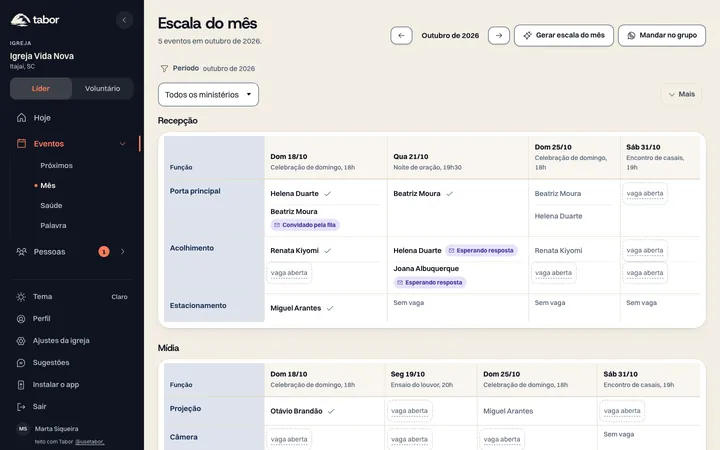Screen dimensions: 720x450
Task: Open the Todos os ministérios dropdown
Action: click(x=208, y=95)
